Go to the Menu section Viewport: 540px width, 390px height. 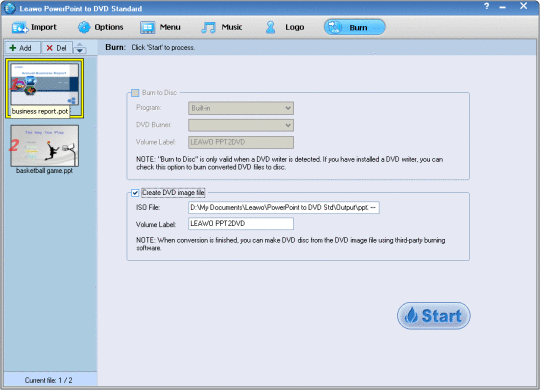pos(160,27)
